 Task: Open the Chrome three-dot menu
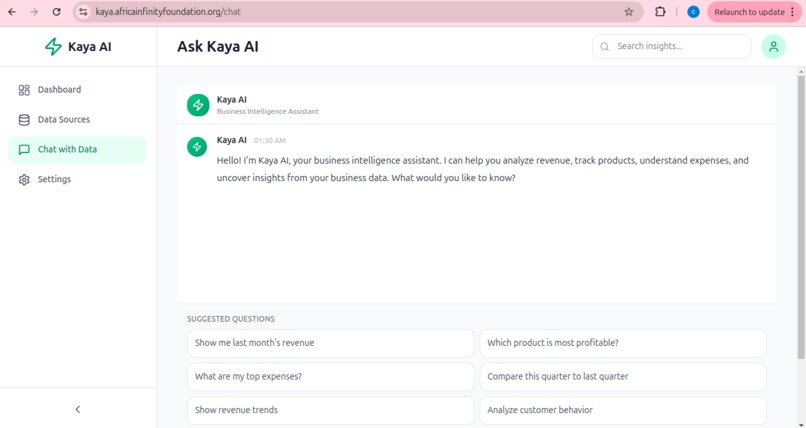pyautogui.click(x=793, y=12)
